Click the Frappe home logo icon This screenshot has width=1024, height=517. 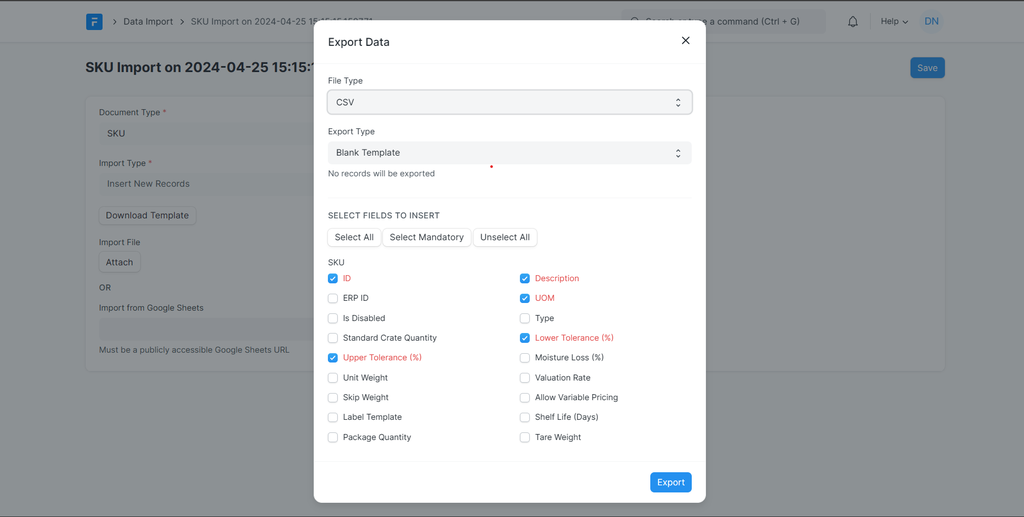coord(94,22)
